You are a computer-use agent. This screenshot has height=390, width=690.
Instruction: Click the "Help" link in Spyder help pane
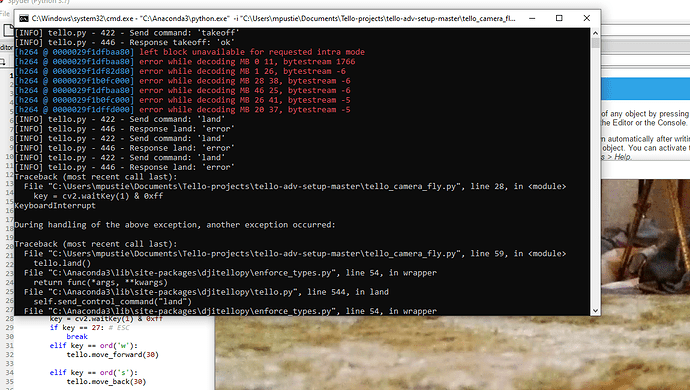pos(622,157)
